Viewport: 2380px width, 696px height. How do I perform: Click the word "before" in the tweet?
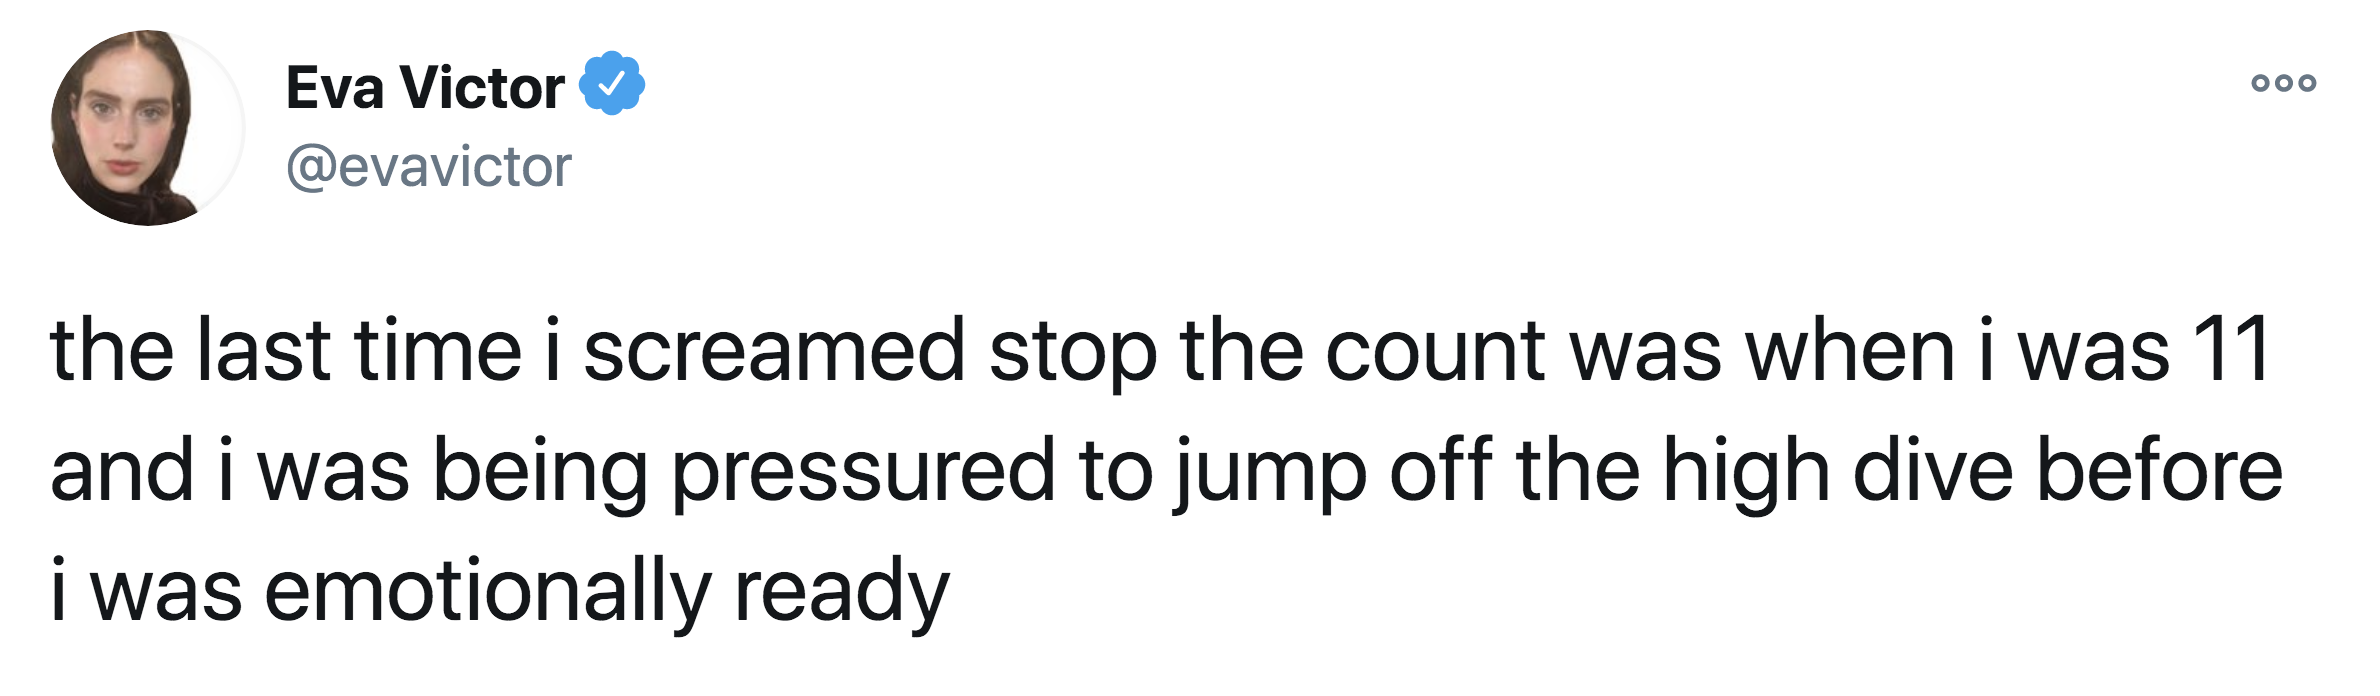click(2160, 470)
